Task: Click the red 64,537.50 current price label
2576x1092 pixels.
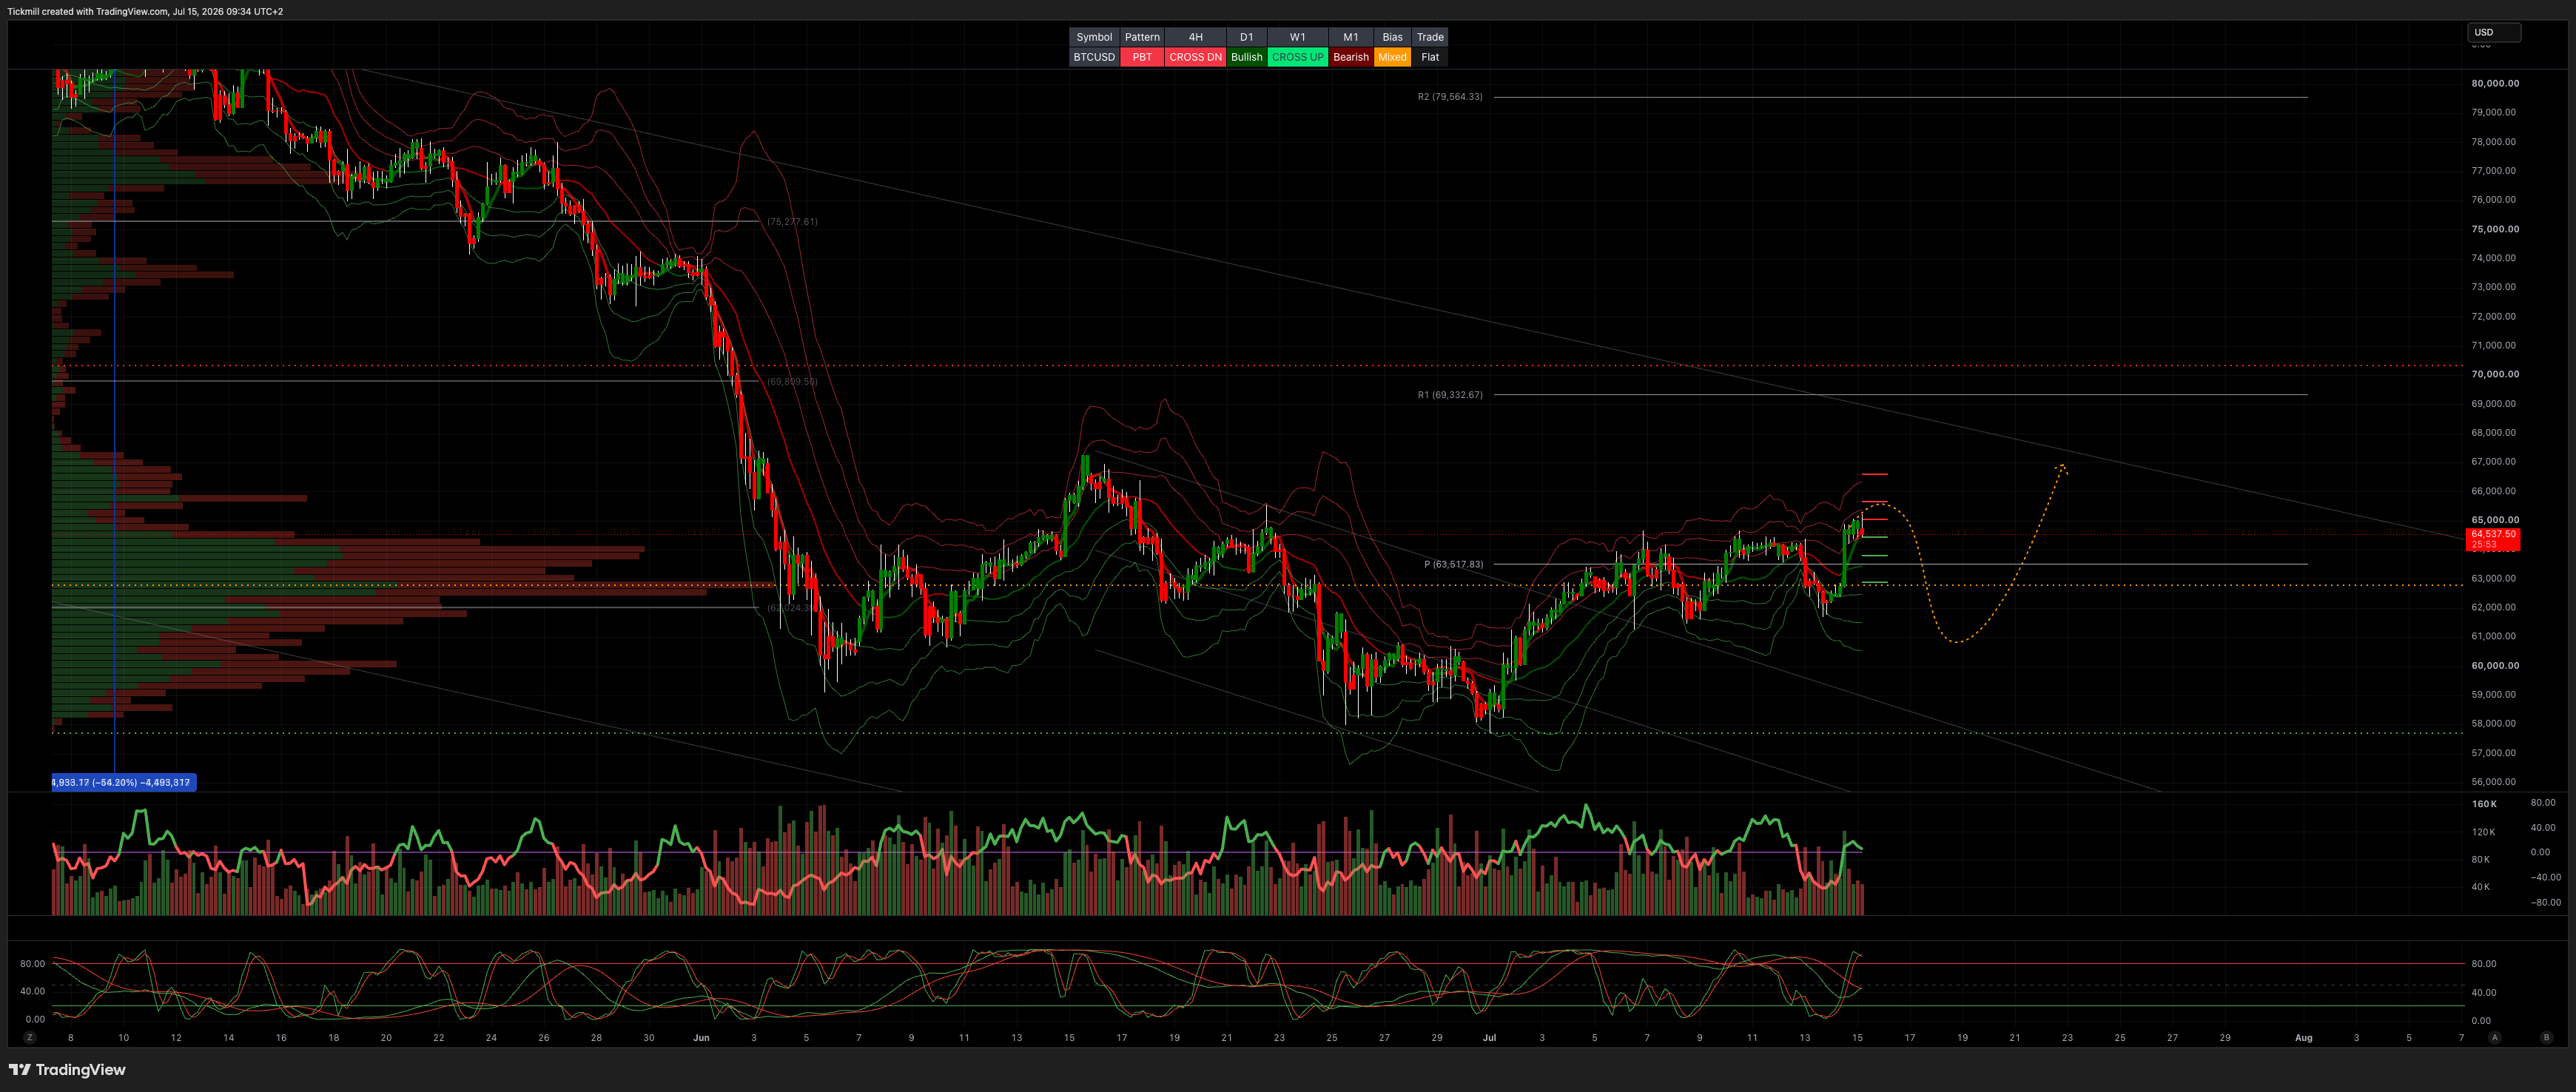Action: point(2494,539)
